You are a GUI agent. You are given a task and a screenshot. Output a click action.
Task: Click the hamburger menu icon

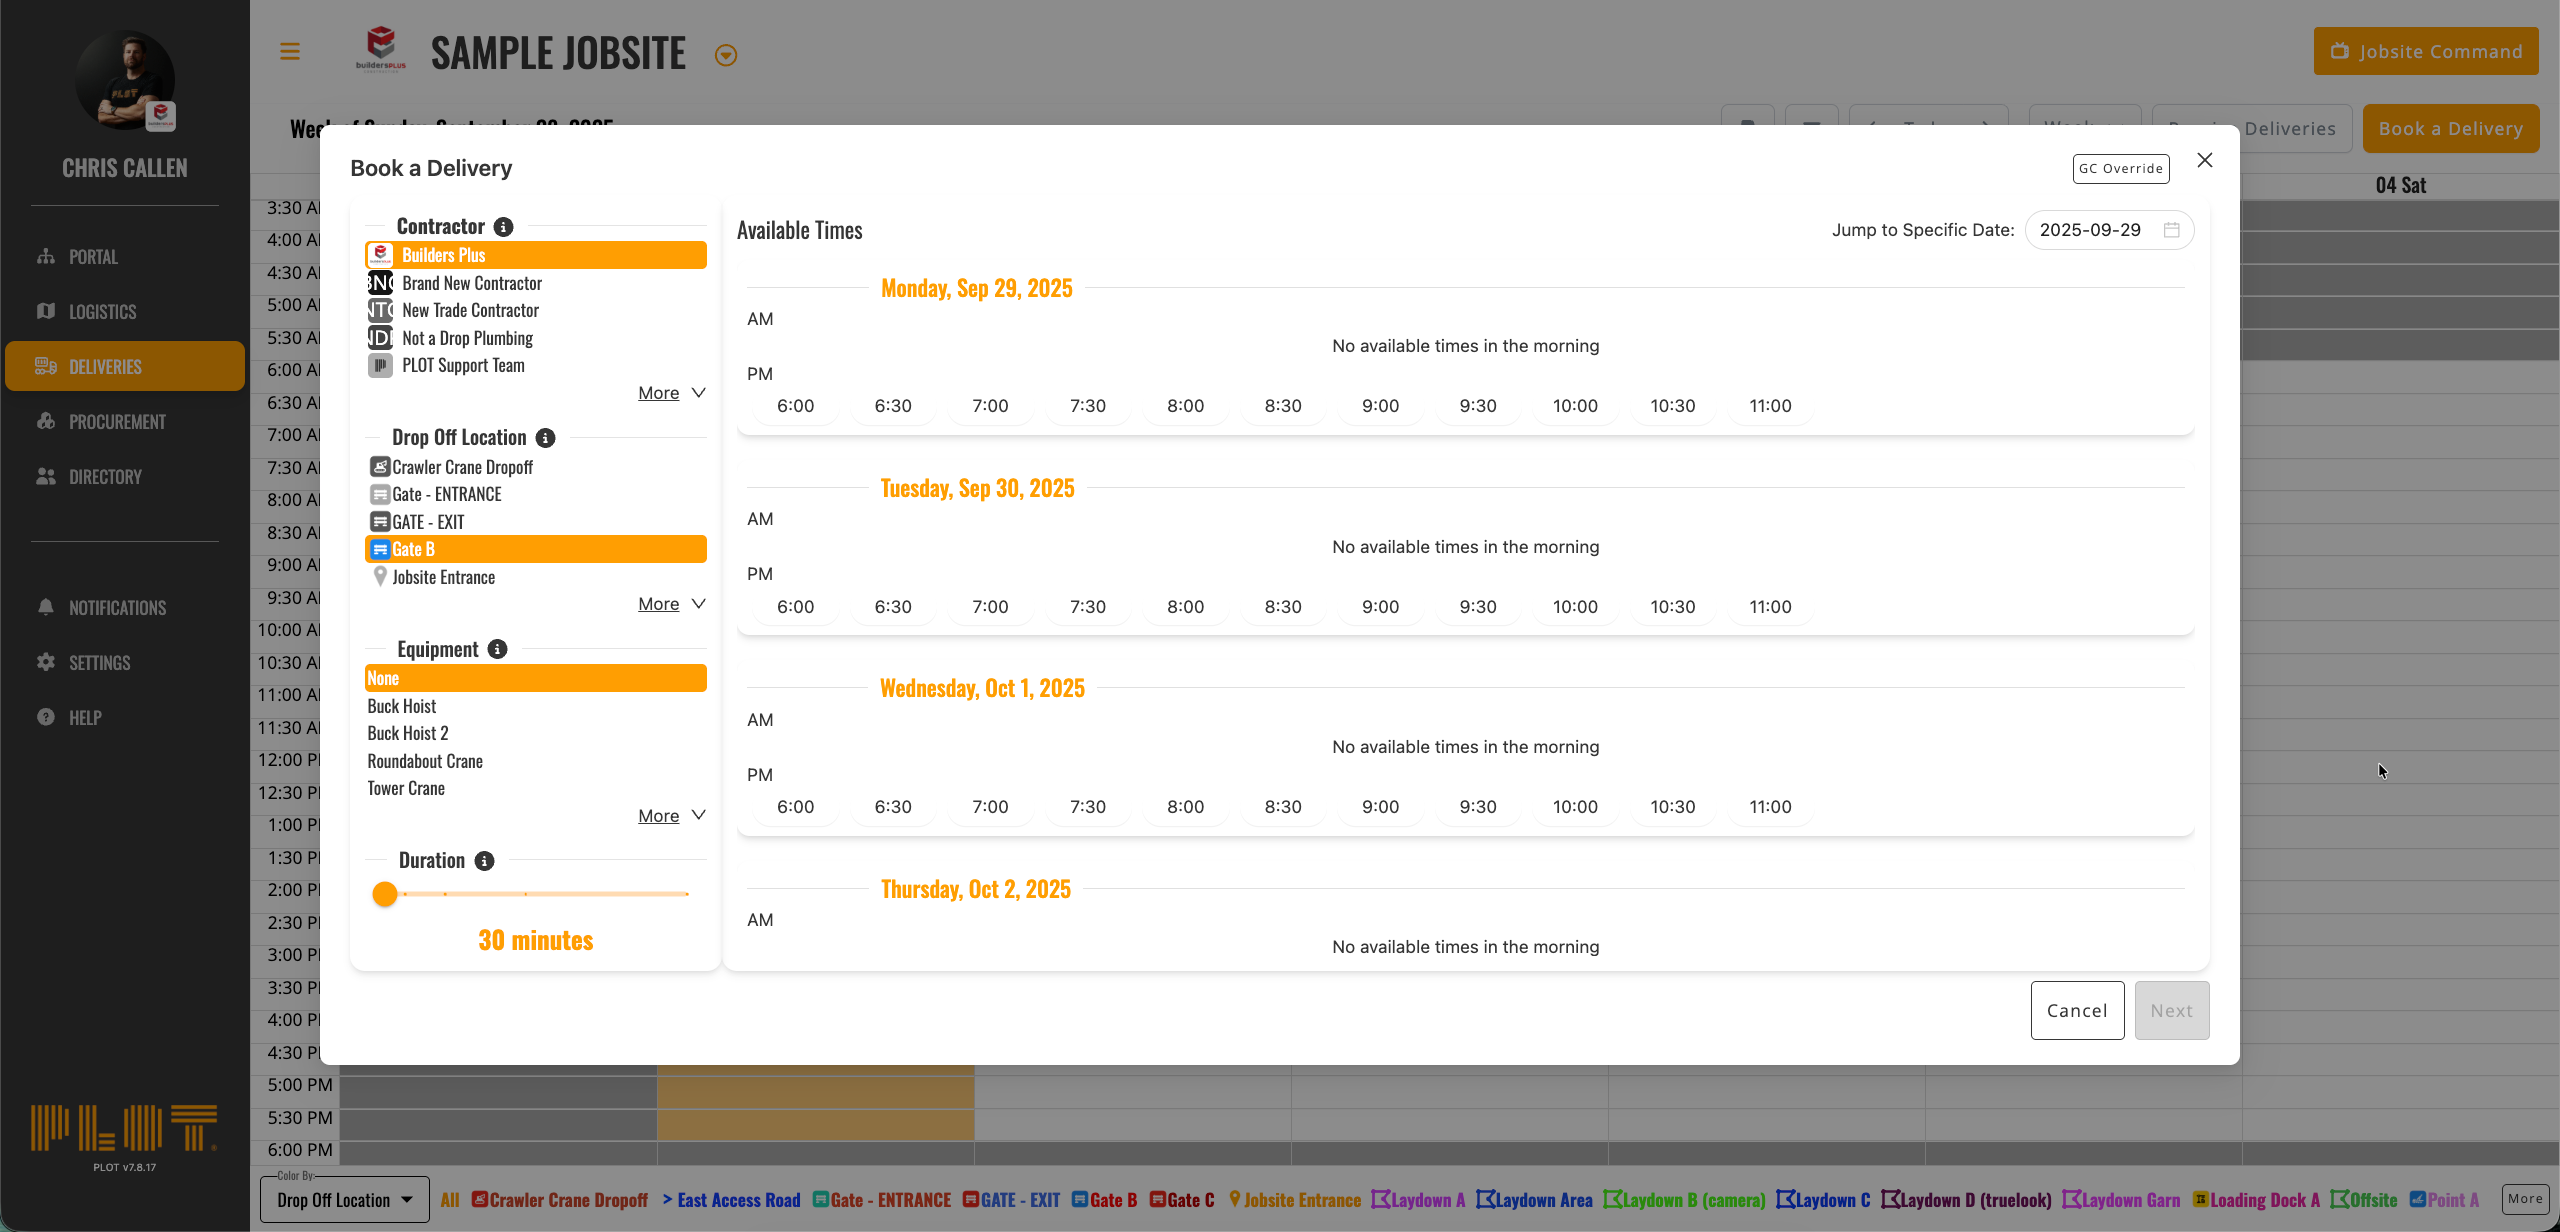pyautogui.click(x=290, y=52)
